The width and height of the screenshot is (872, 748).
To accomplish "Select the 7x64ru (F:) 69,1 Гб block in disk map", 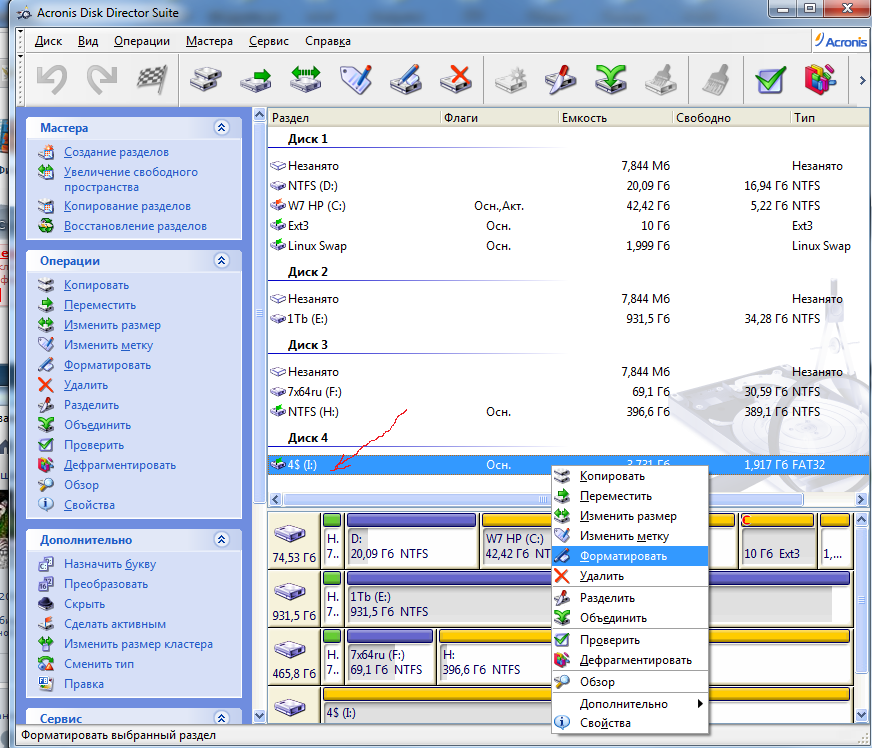I will [390, 656].
